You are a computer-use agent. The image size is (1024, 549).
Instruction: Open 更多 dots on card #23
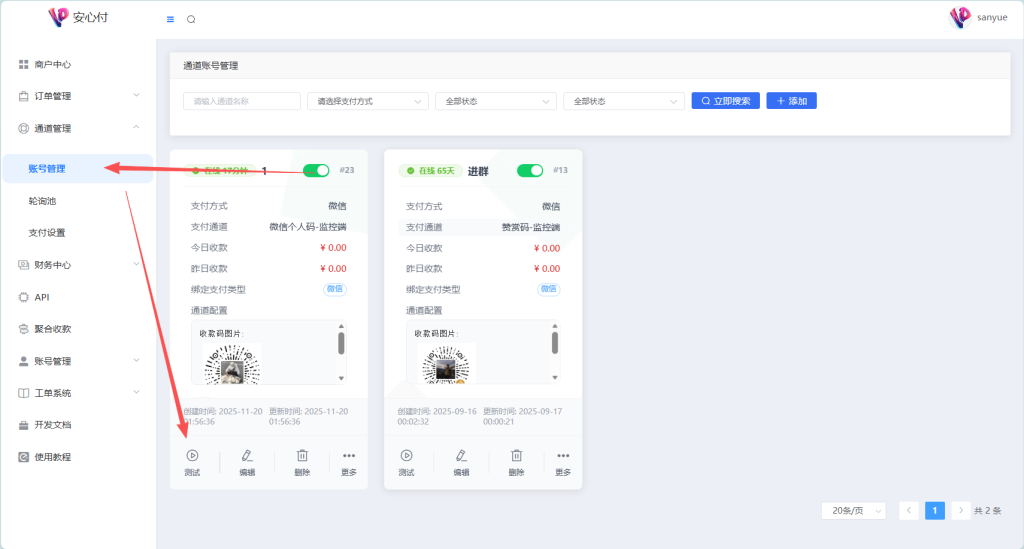click(x=349, y=456)
